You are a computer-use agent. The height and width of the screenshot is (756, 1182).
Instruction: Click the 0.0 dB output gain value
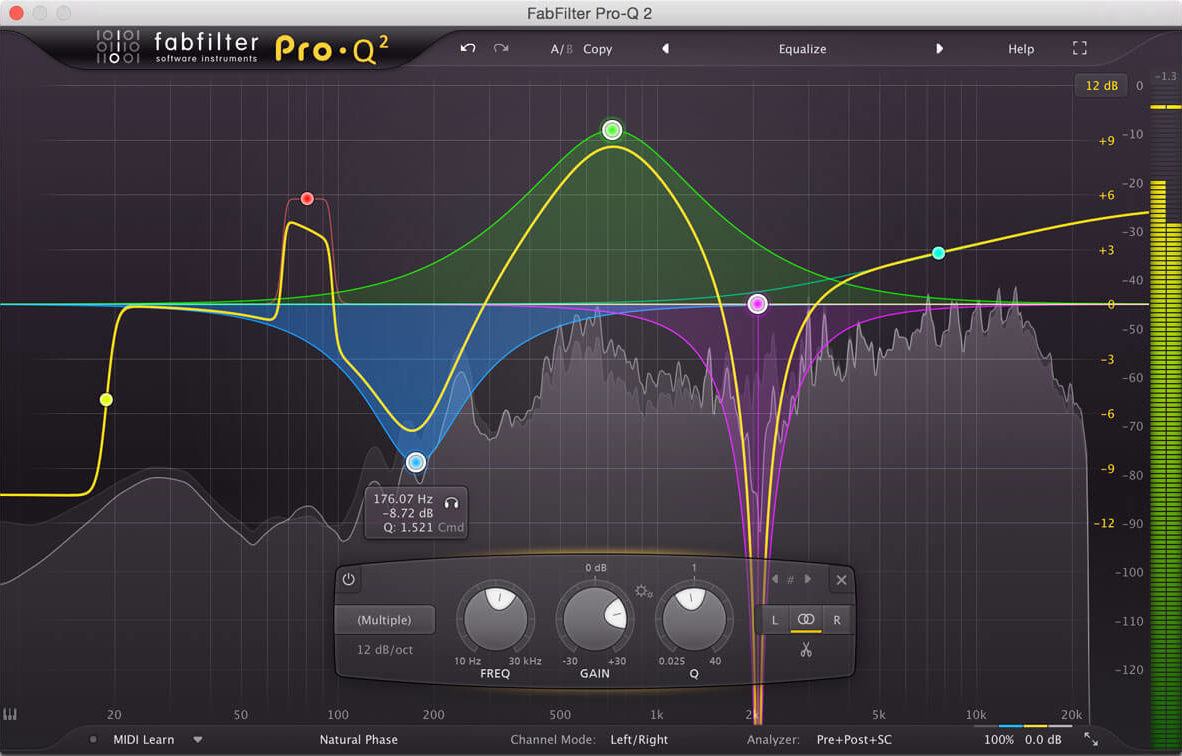coord(1043,739)
